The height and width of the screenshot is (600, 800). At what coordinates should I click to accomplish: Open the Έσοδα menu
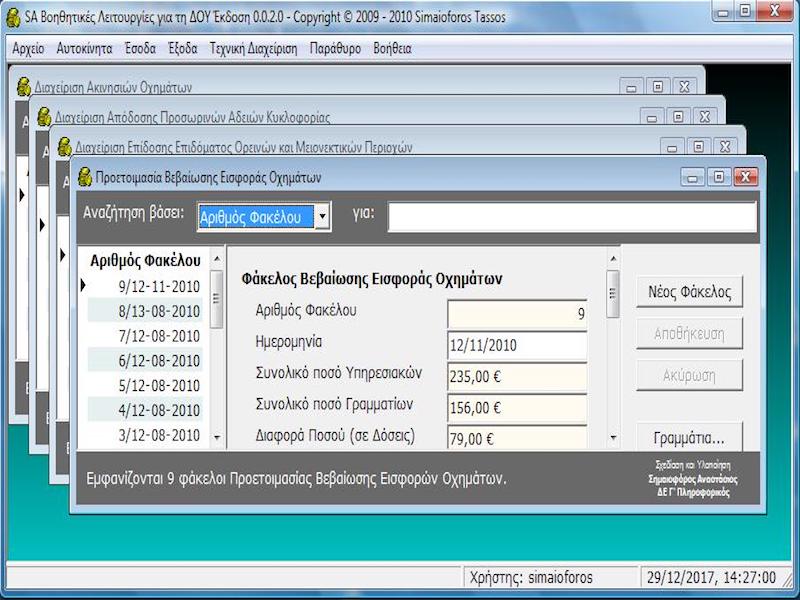coord(140,49)
